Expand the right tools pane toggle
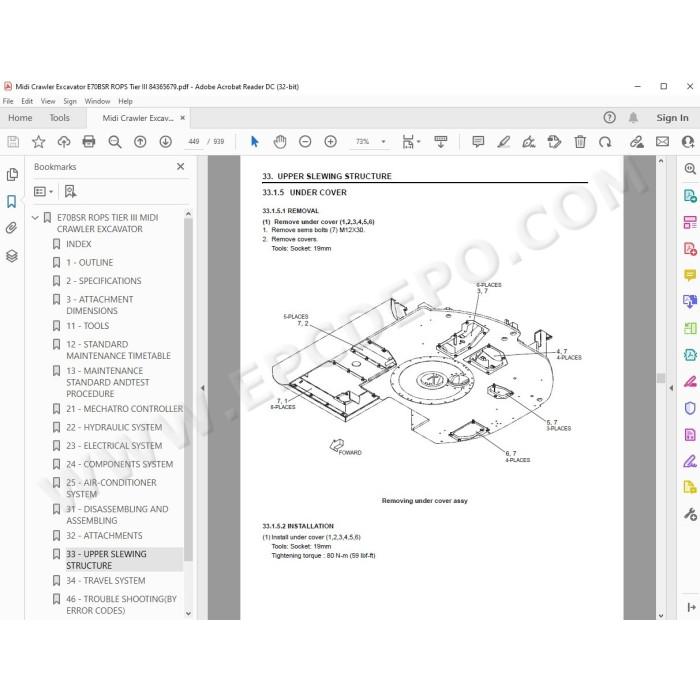Image resolution: width=700 pixels, height=700 pixels. pyautogui.click(x=692, y=607)
